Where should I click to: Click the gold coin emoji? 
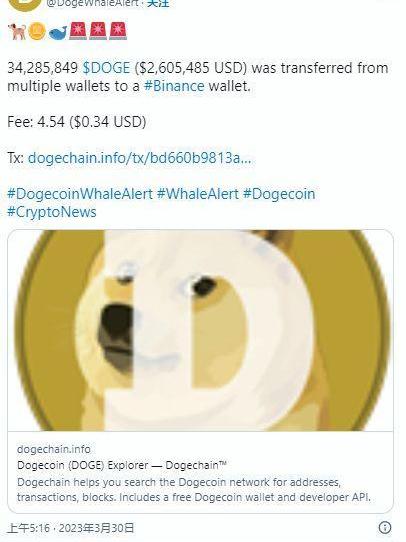37,32
